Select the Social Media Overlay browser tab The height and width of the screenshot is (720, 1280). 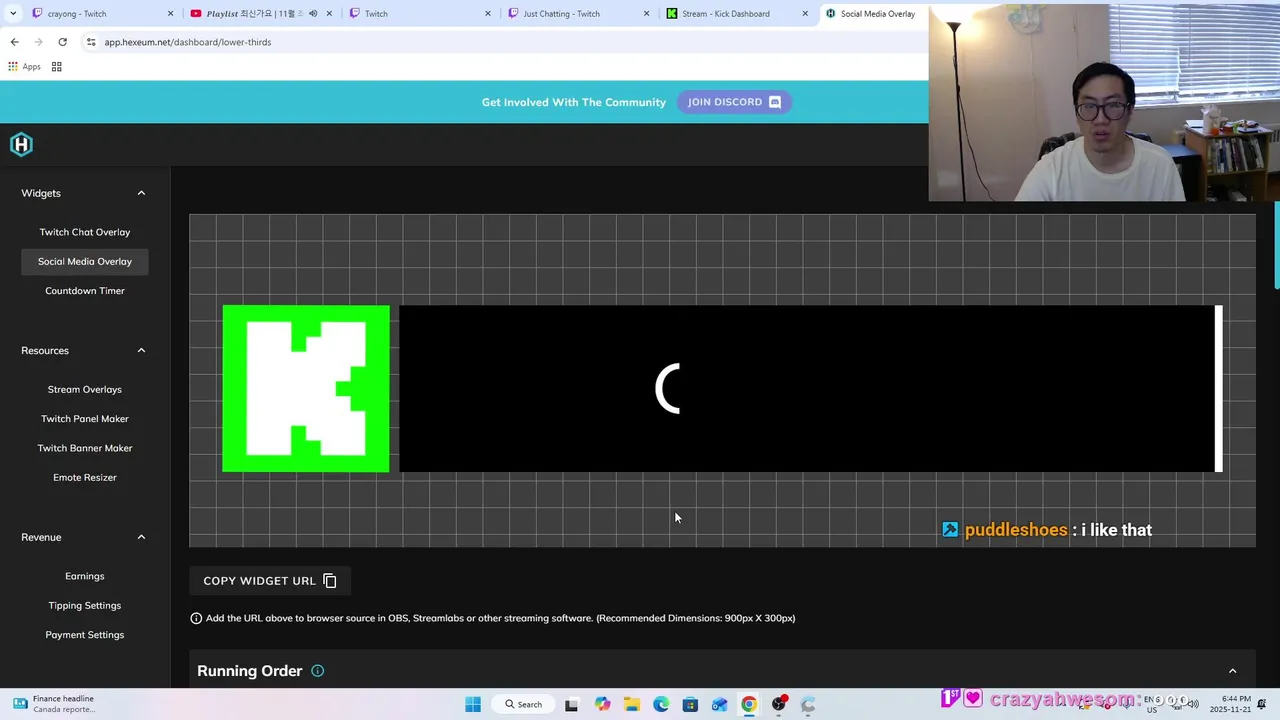(873, 14)
